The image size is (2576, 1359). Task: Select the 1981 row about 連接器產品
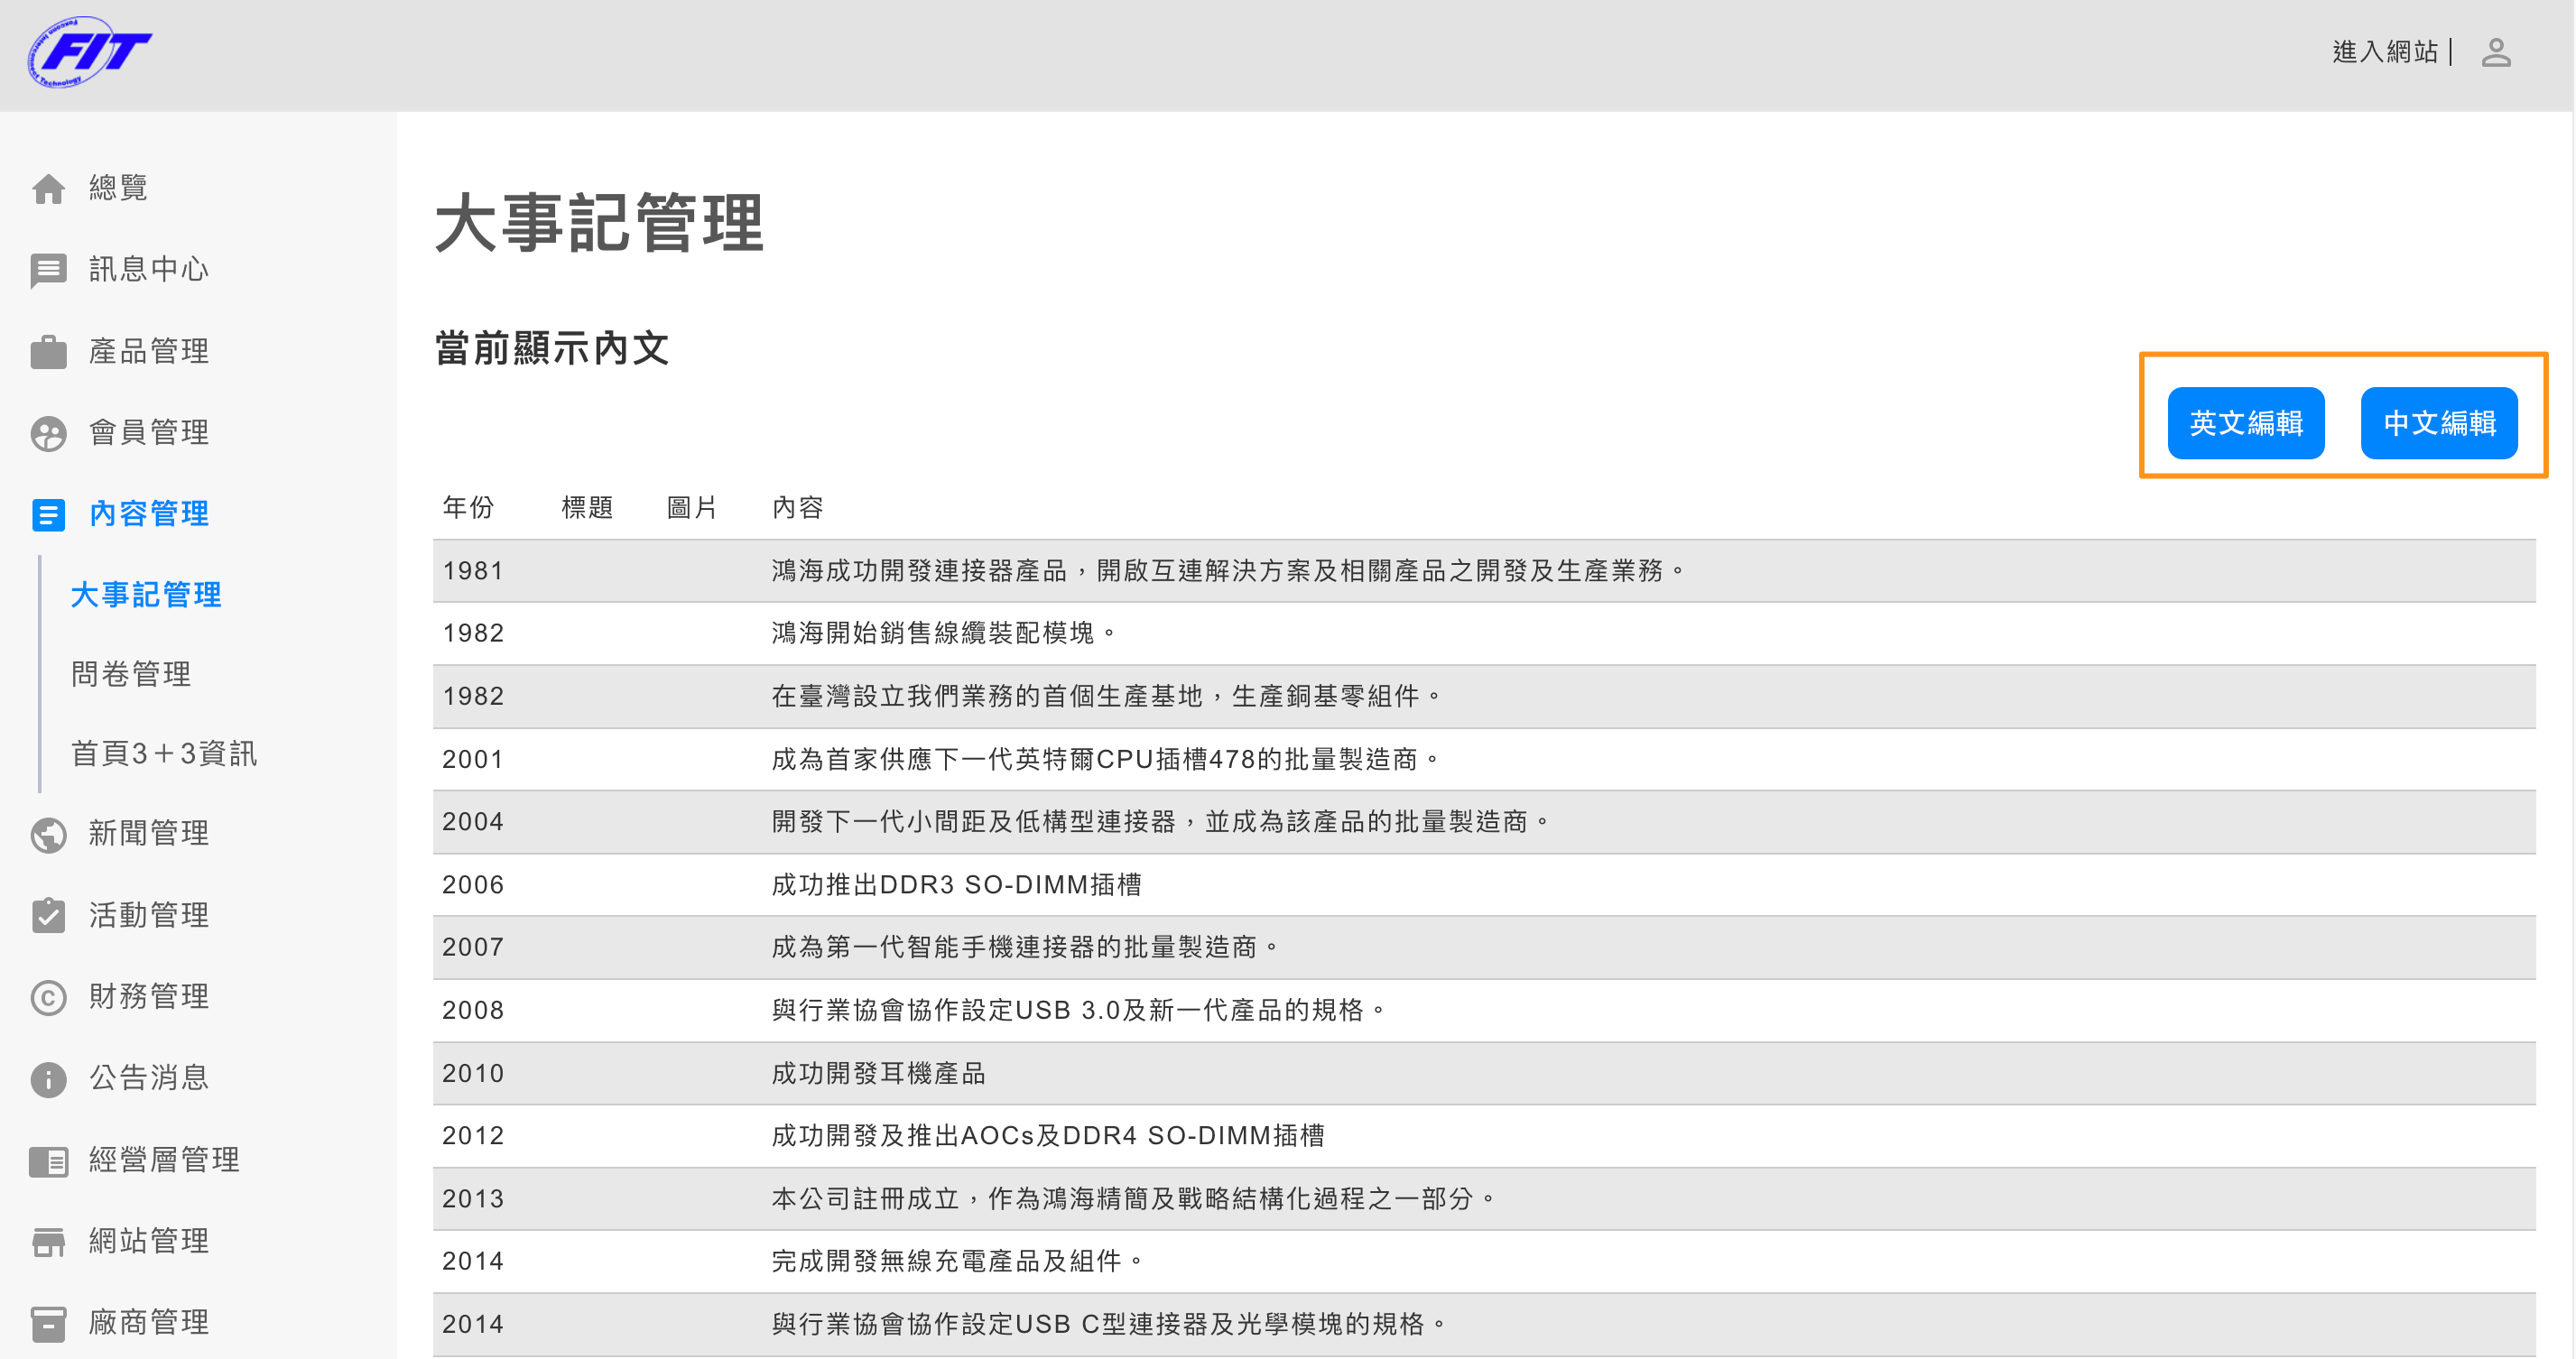[x=1484, y=571]
